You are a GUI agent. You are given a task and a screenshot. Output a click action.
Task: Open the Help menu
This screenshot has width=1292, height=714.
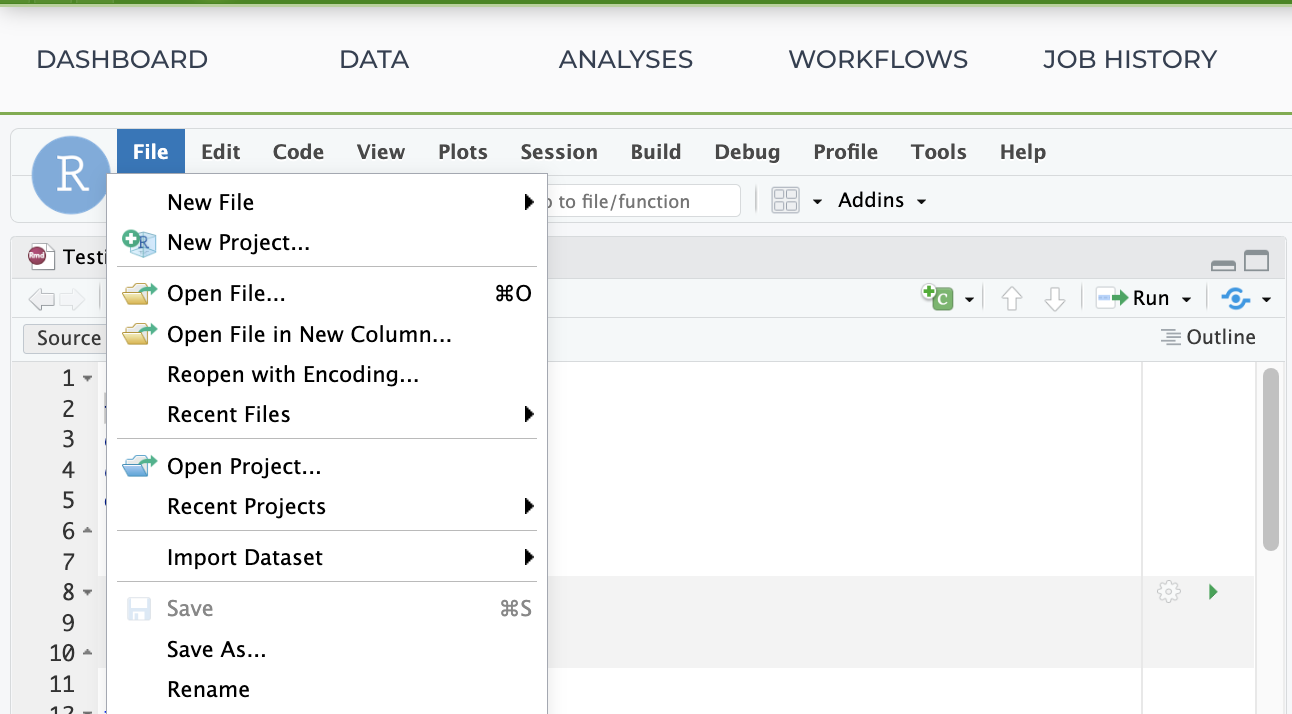pyautogui.click(x=1023, y=152)
